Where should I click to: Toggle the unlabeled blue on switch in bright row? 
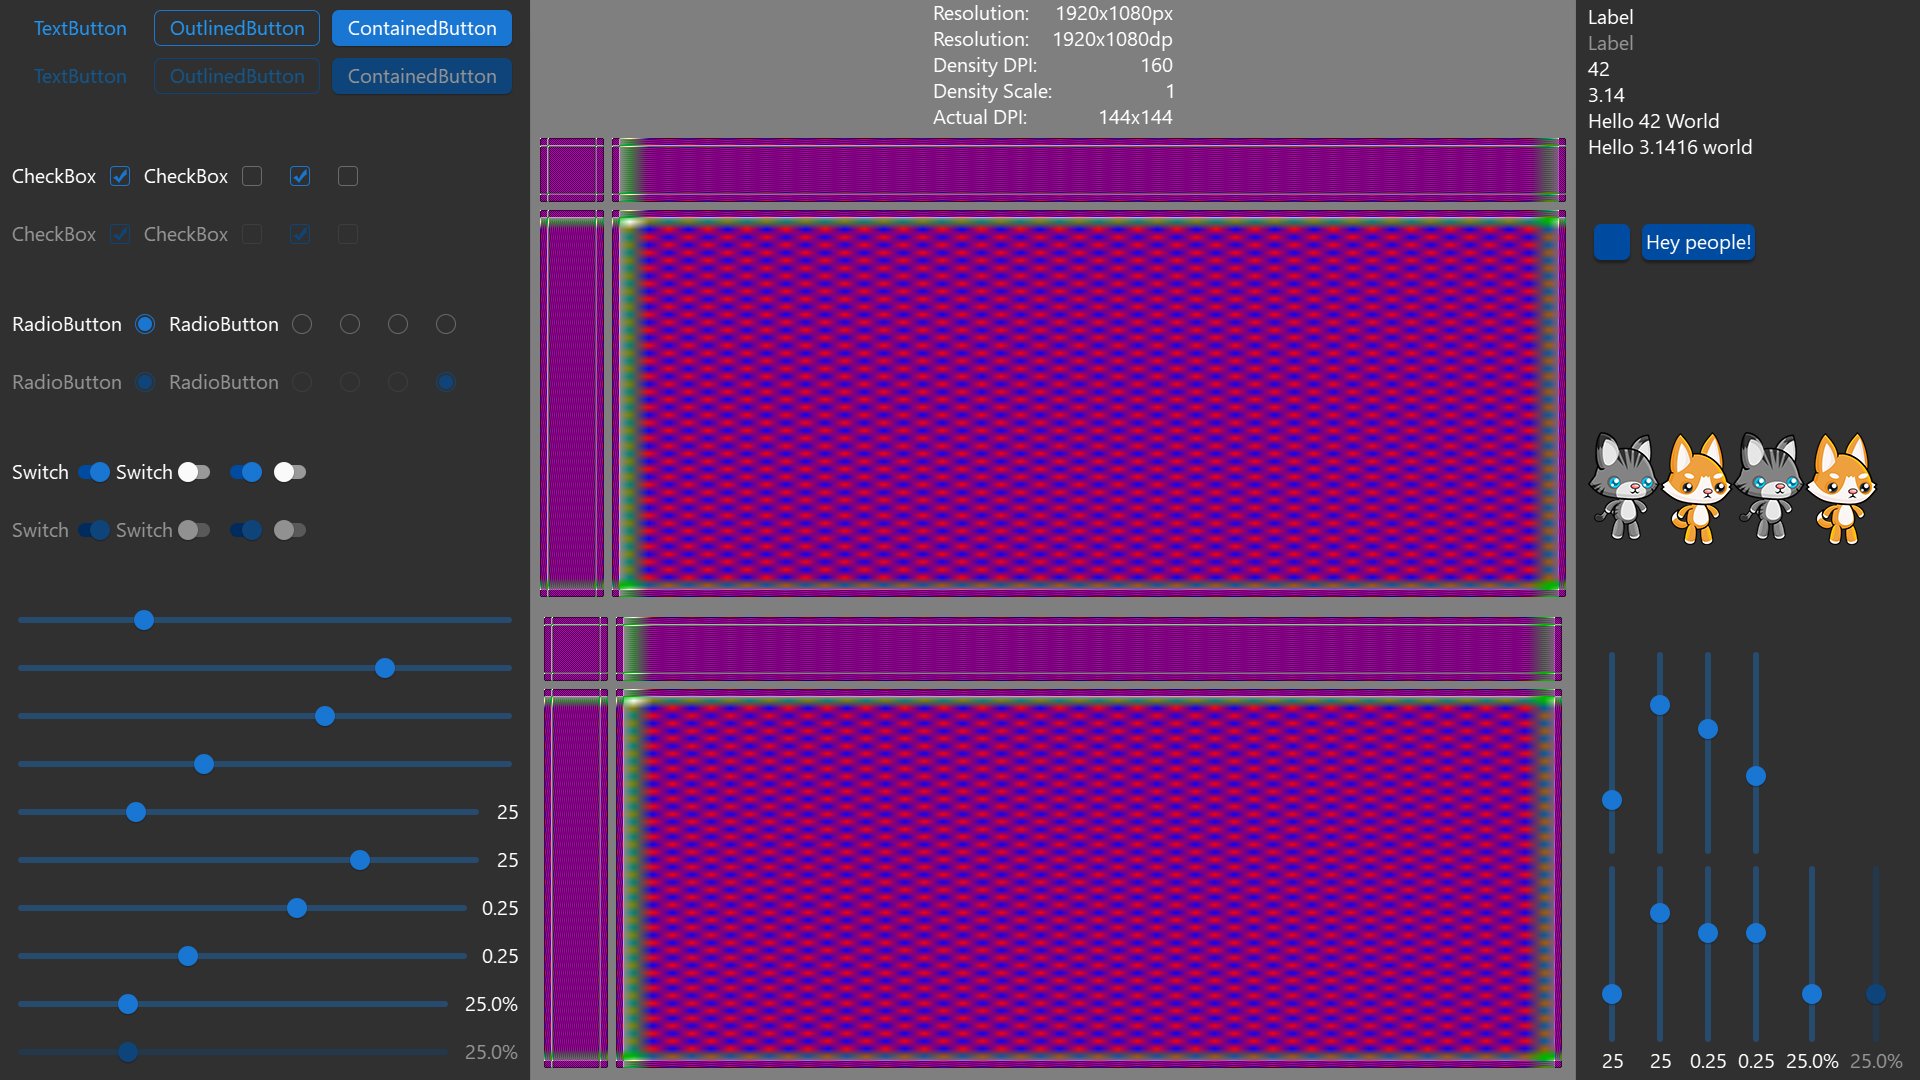pos(246,472)
